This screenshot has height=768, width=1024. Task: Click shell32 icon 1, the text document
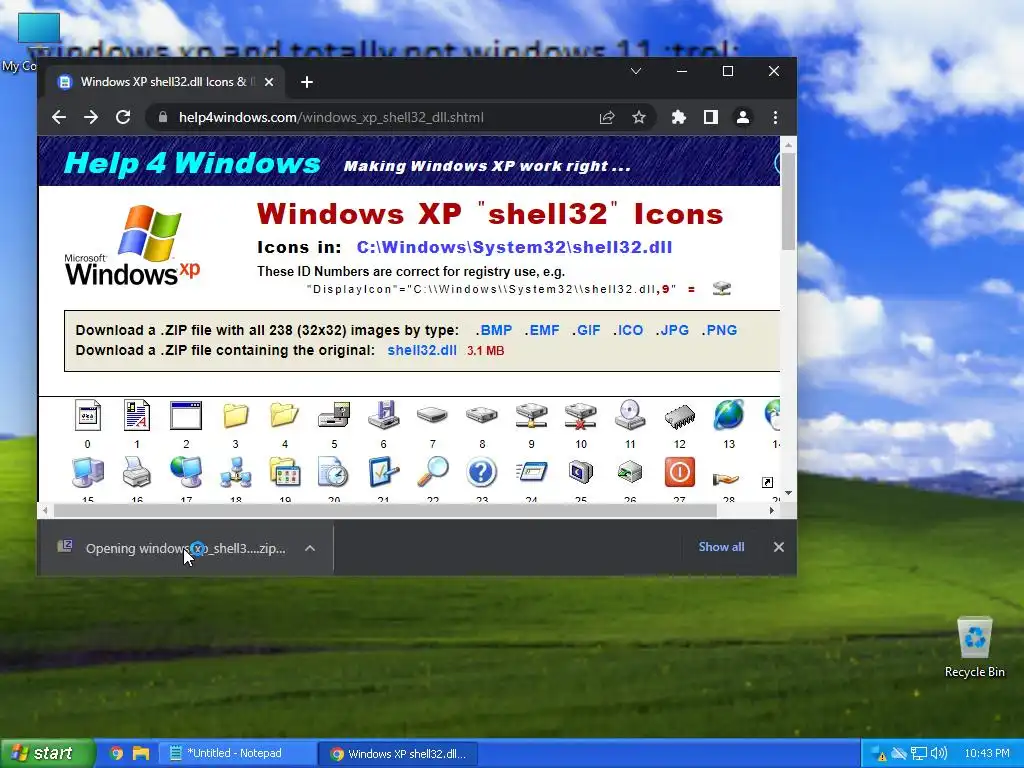pyautogui.click(x=136, y=415)
